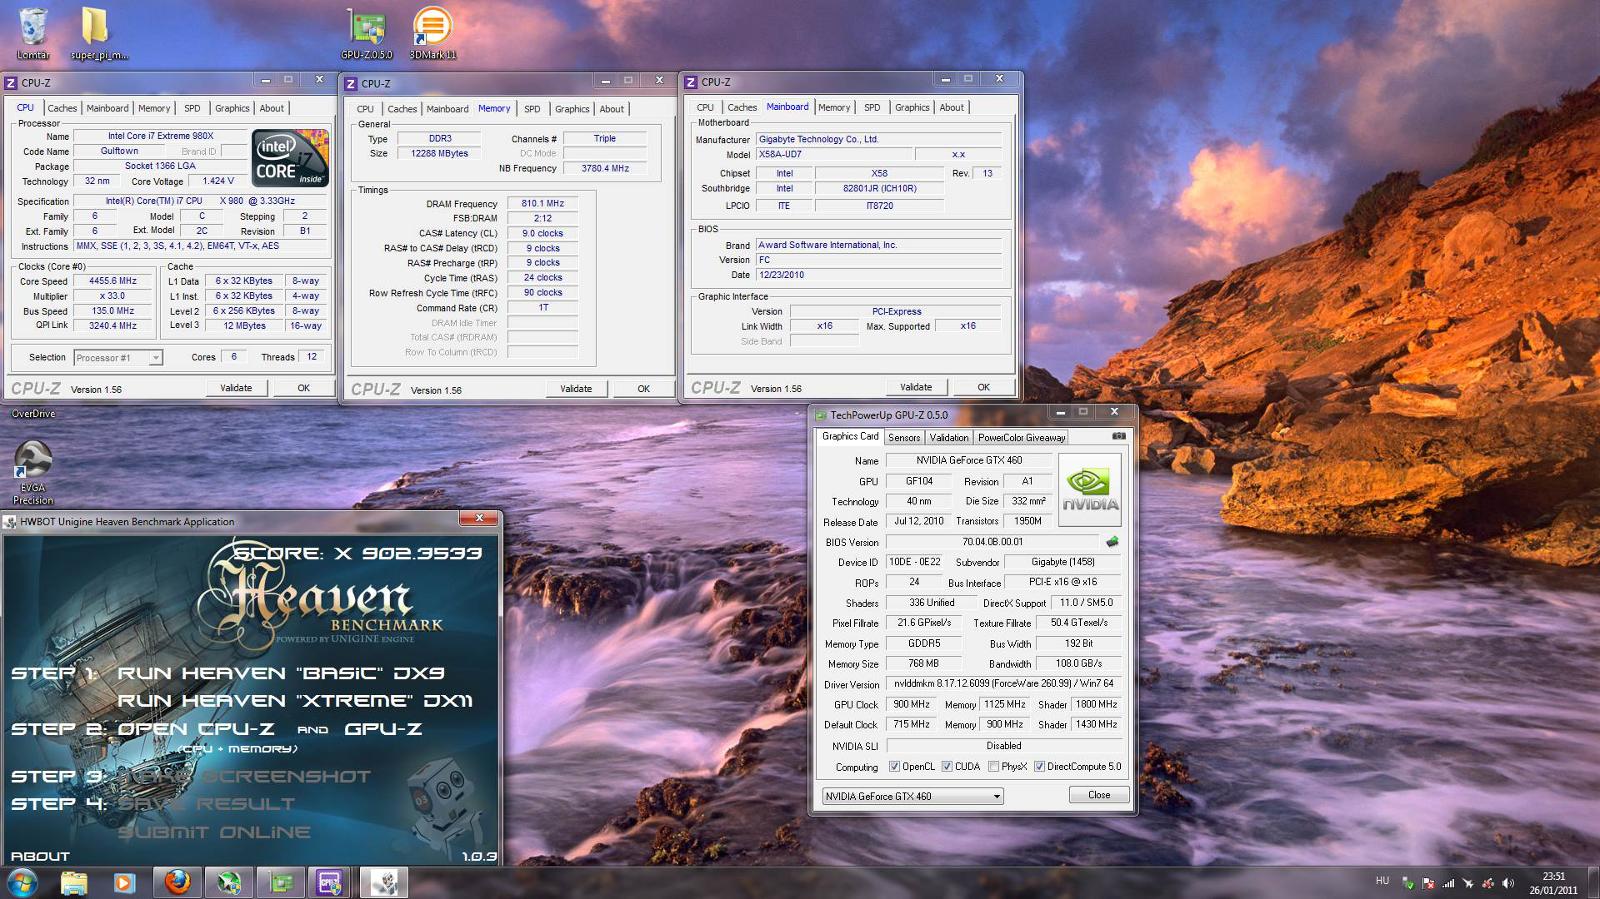
Task: Click the Core Speed value 4455.6 MHz
Action: pyautogui.click(x=113, y=281)
